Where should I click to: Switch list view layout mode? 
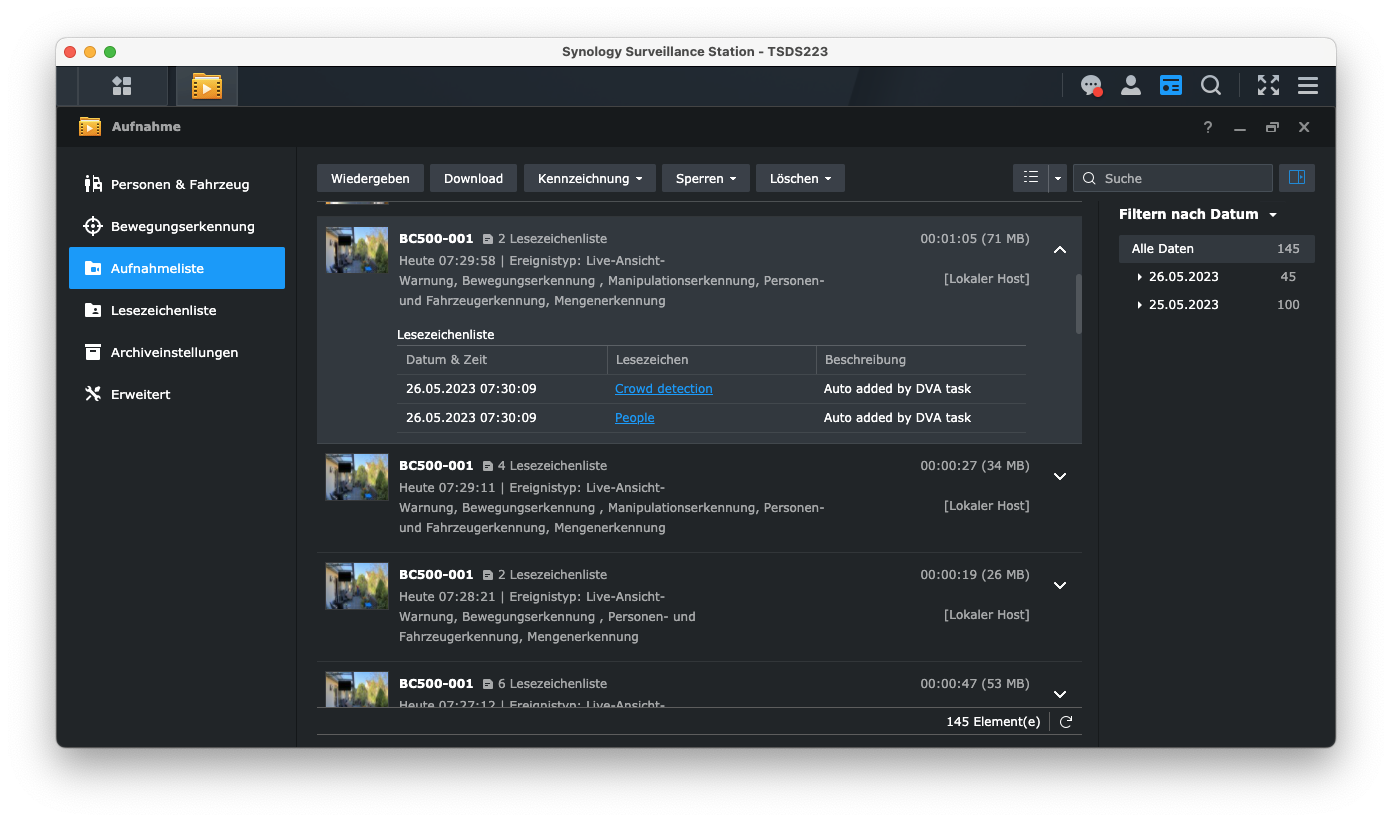pyautogui.click(x=1030, y=178)
